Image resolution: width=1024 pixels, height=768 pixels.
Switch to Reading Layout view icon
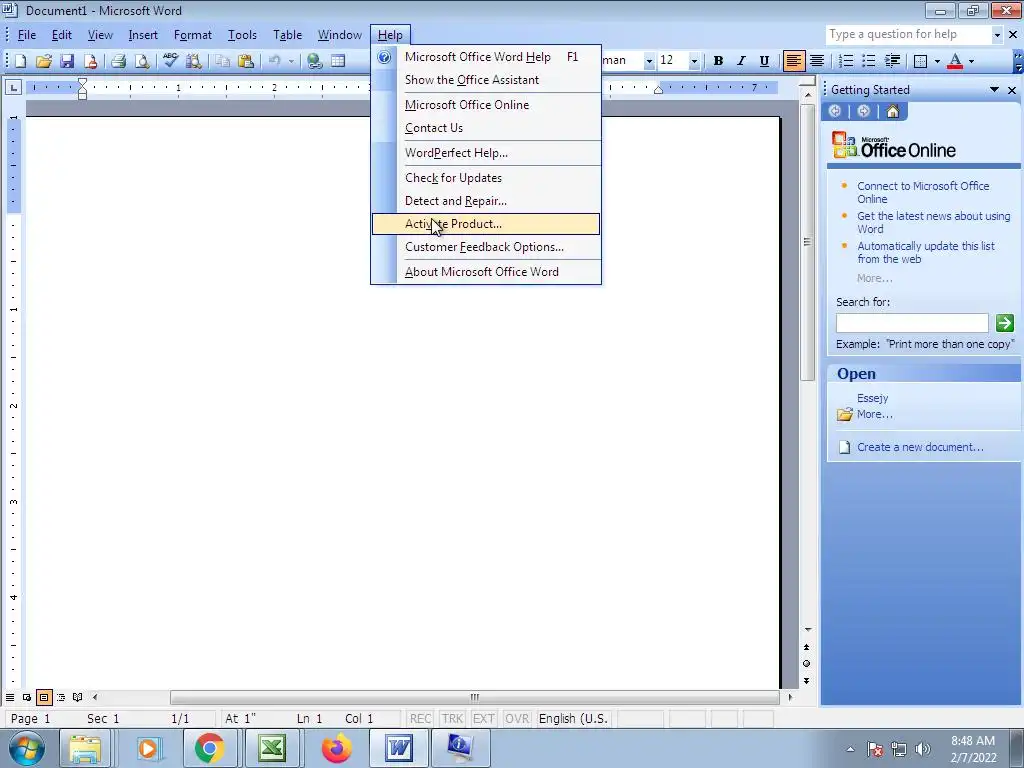tap(78, 697)
